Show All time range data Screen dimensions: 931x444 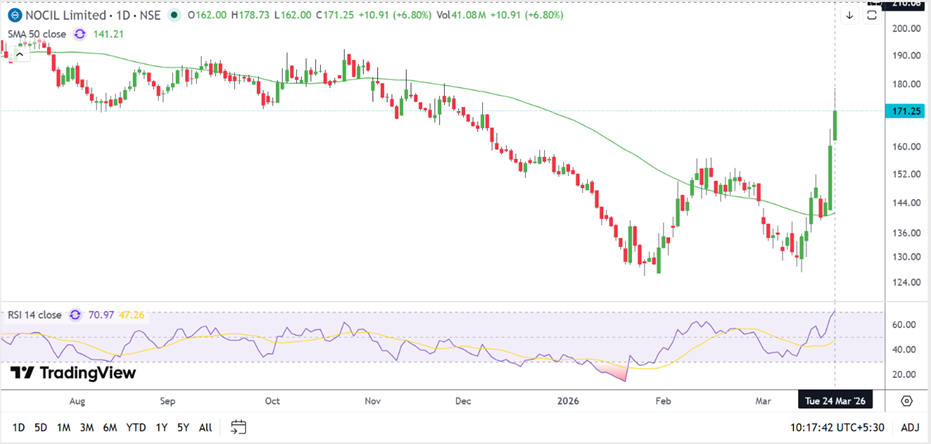(x=205, y=427)
